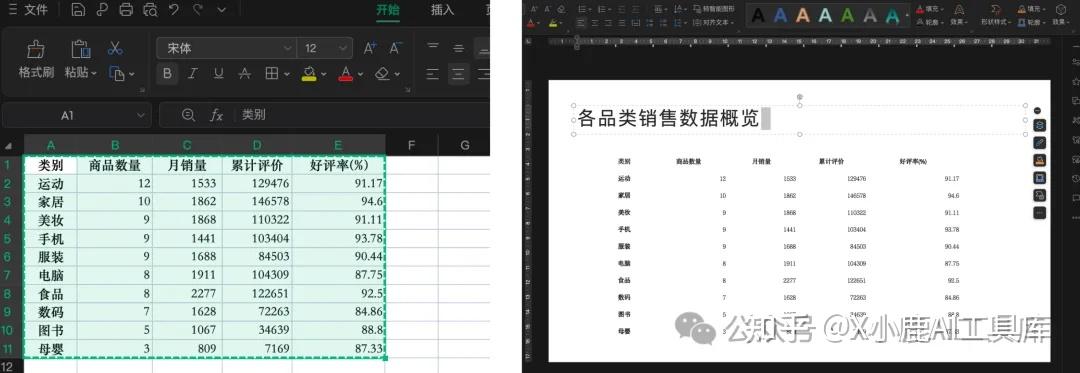Open the fx insert function dialog
The image size is (1080, 373).
tap(216, 115)
